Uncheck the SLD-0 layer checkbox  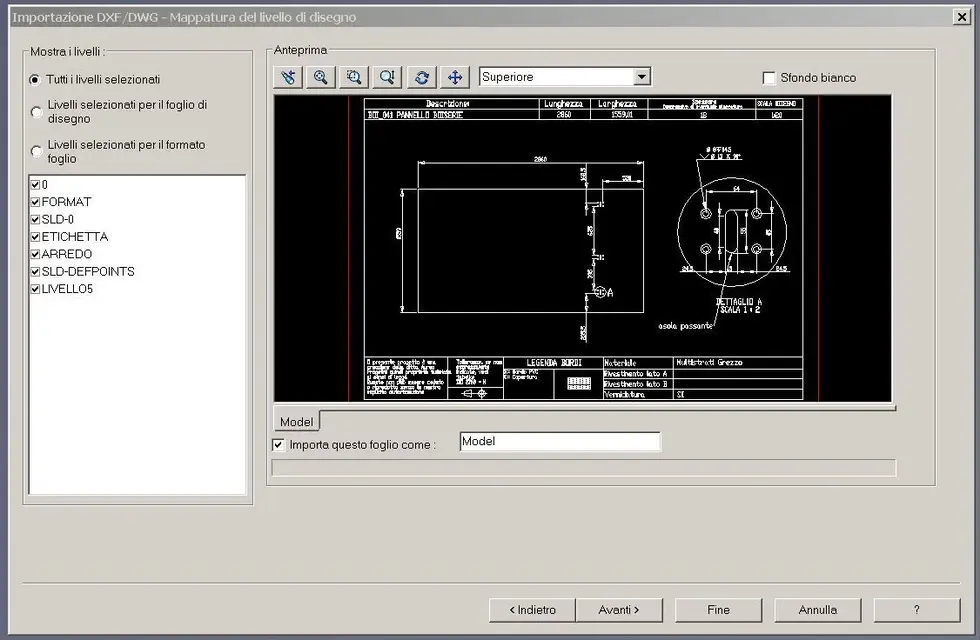click(35, 220)
